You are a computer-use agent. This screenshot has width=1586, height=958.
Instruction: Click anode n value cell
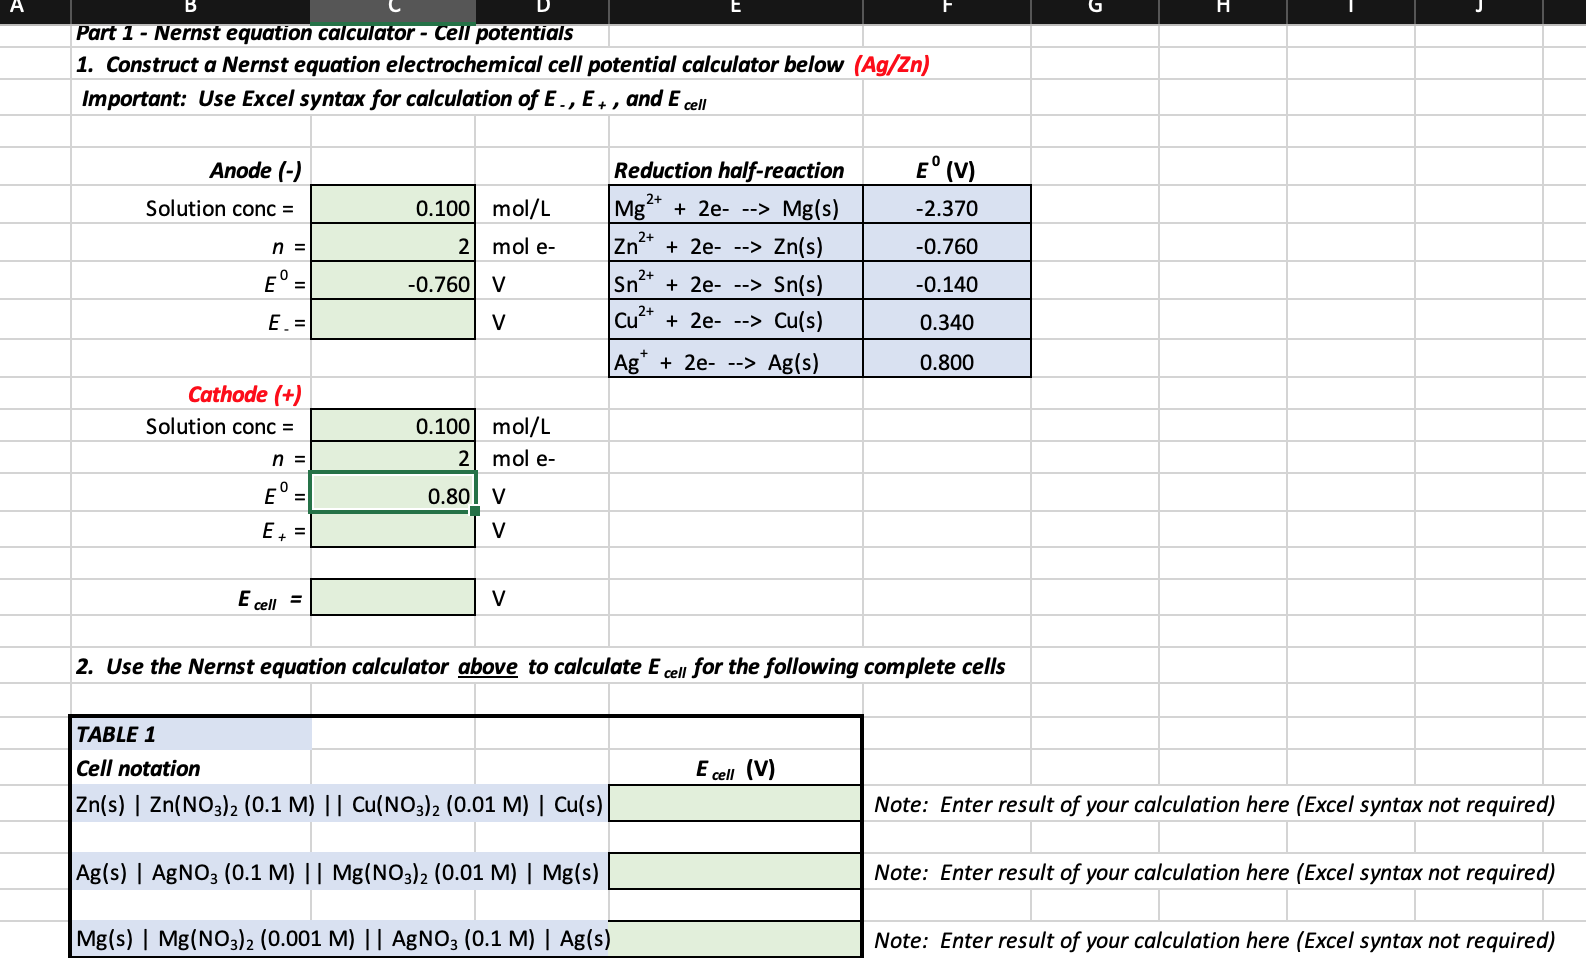tap(393, 243)
